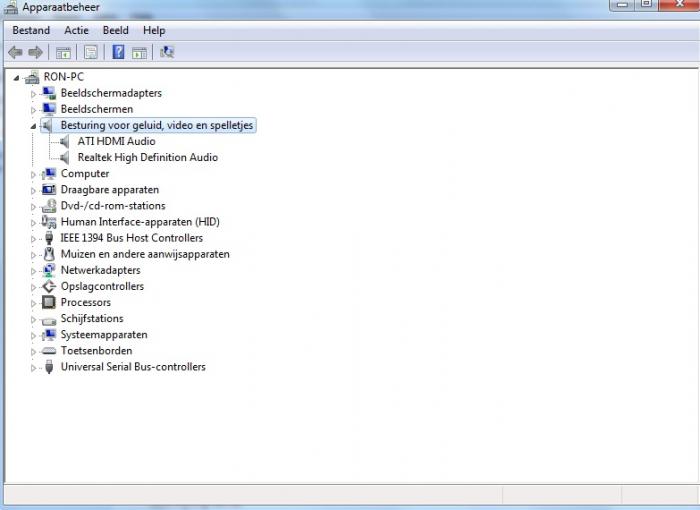This screenshot has height=510, width=700.
Task: Select the Opslagcontrollers label
Action: coord(102,286)
